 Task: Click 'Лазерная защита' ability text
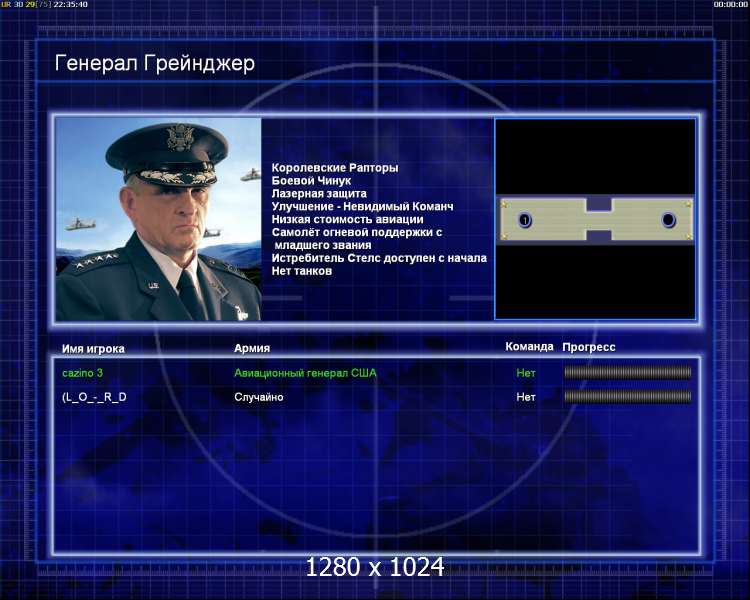319,194
